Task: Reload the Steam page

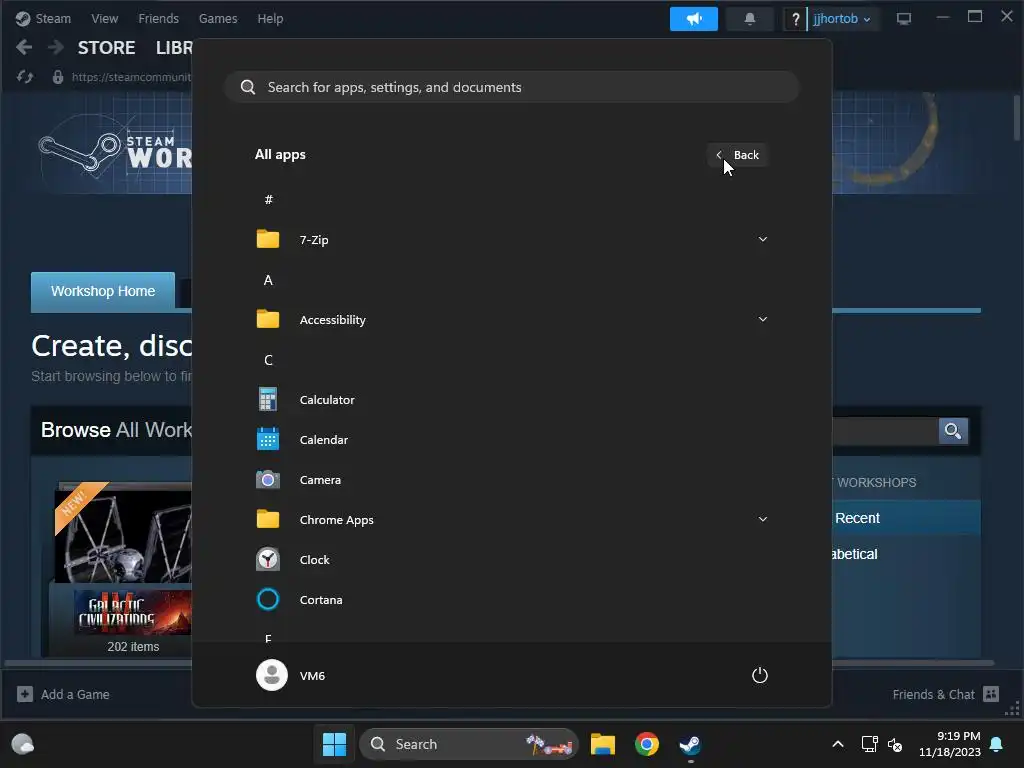Action: tap(25, 77)
